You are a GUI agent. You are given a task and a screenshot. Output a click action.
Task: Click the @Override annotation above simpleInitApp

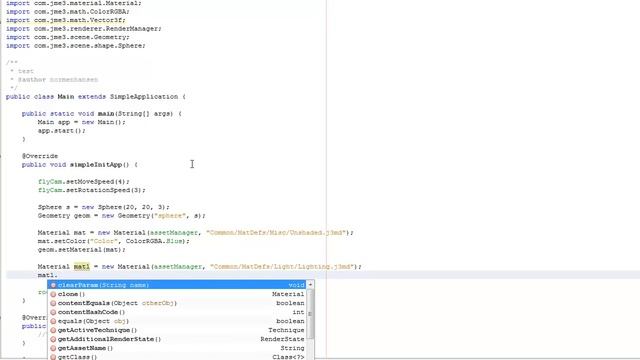coord(40,156)
